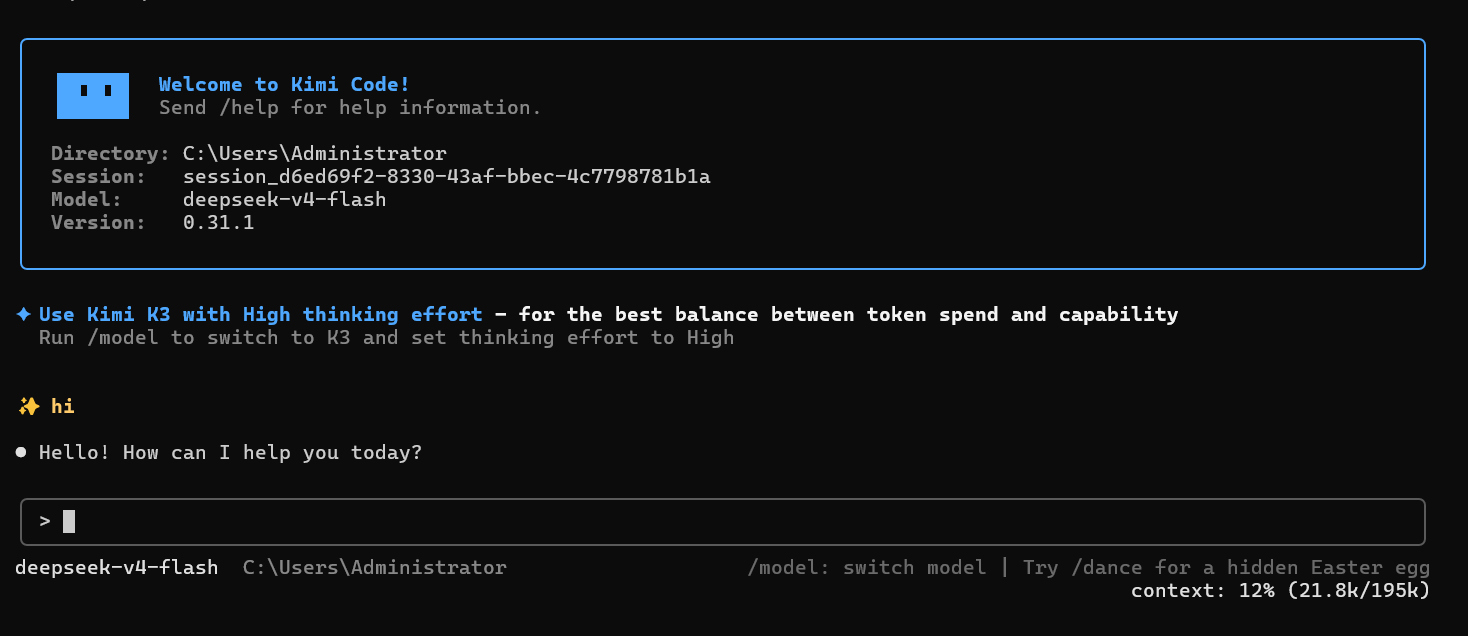Select the session ID string
The height and width of the screenshot is (636, 1468).
tap(447, 177)
